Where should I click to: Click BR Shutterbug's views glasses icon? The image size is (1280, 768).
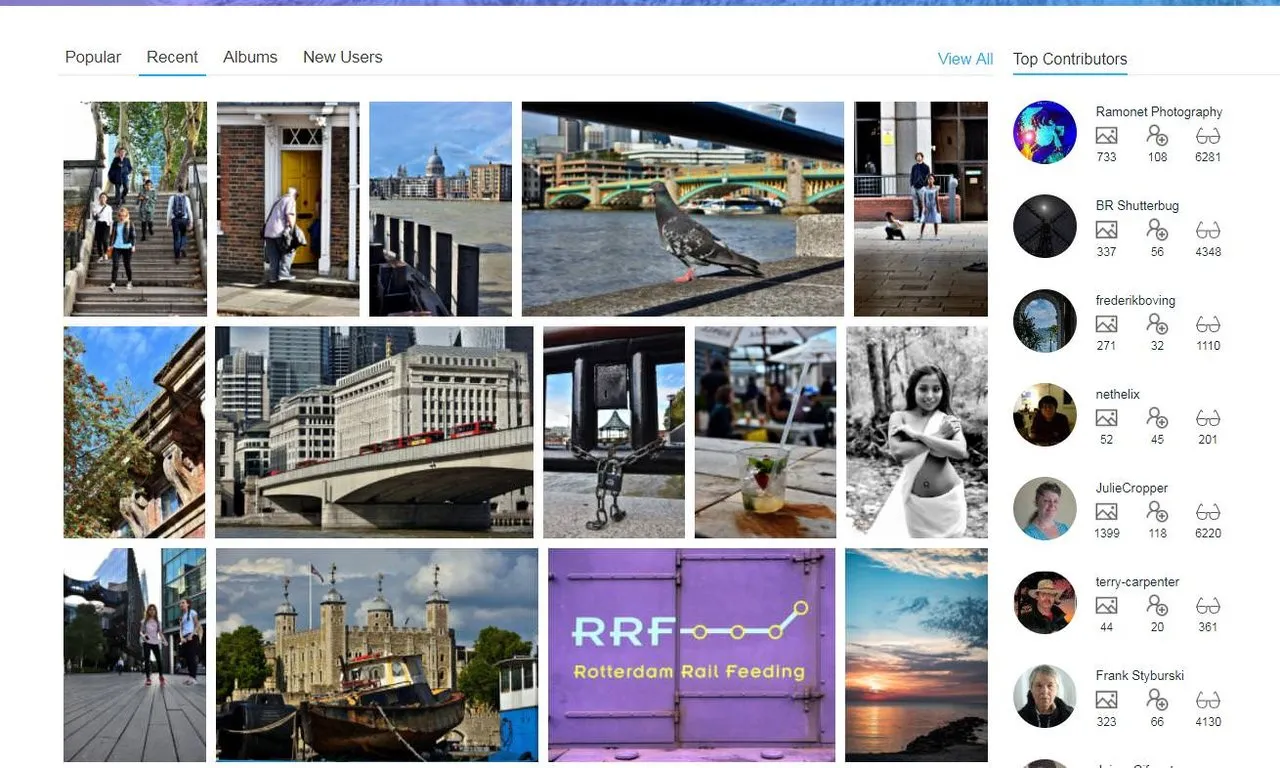1208,230
